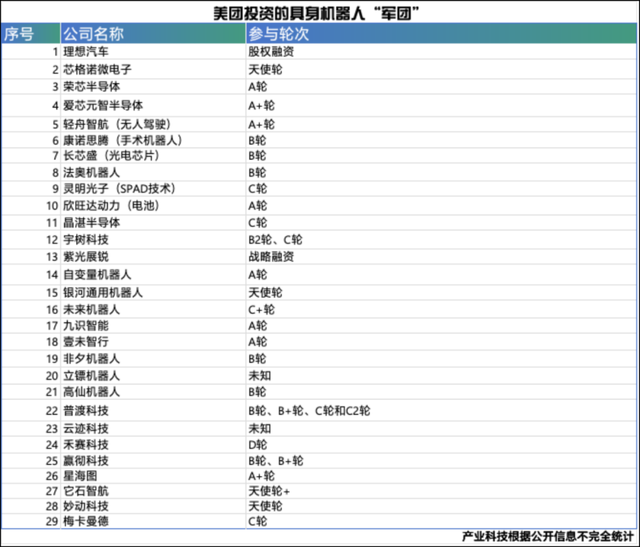Click 轻舟智航（无人驾驶）cell
Image resolution: width=640 pixels, height=547 pixels.
153,124
